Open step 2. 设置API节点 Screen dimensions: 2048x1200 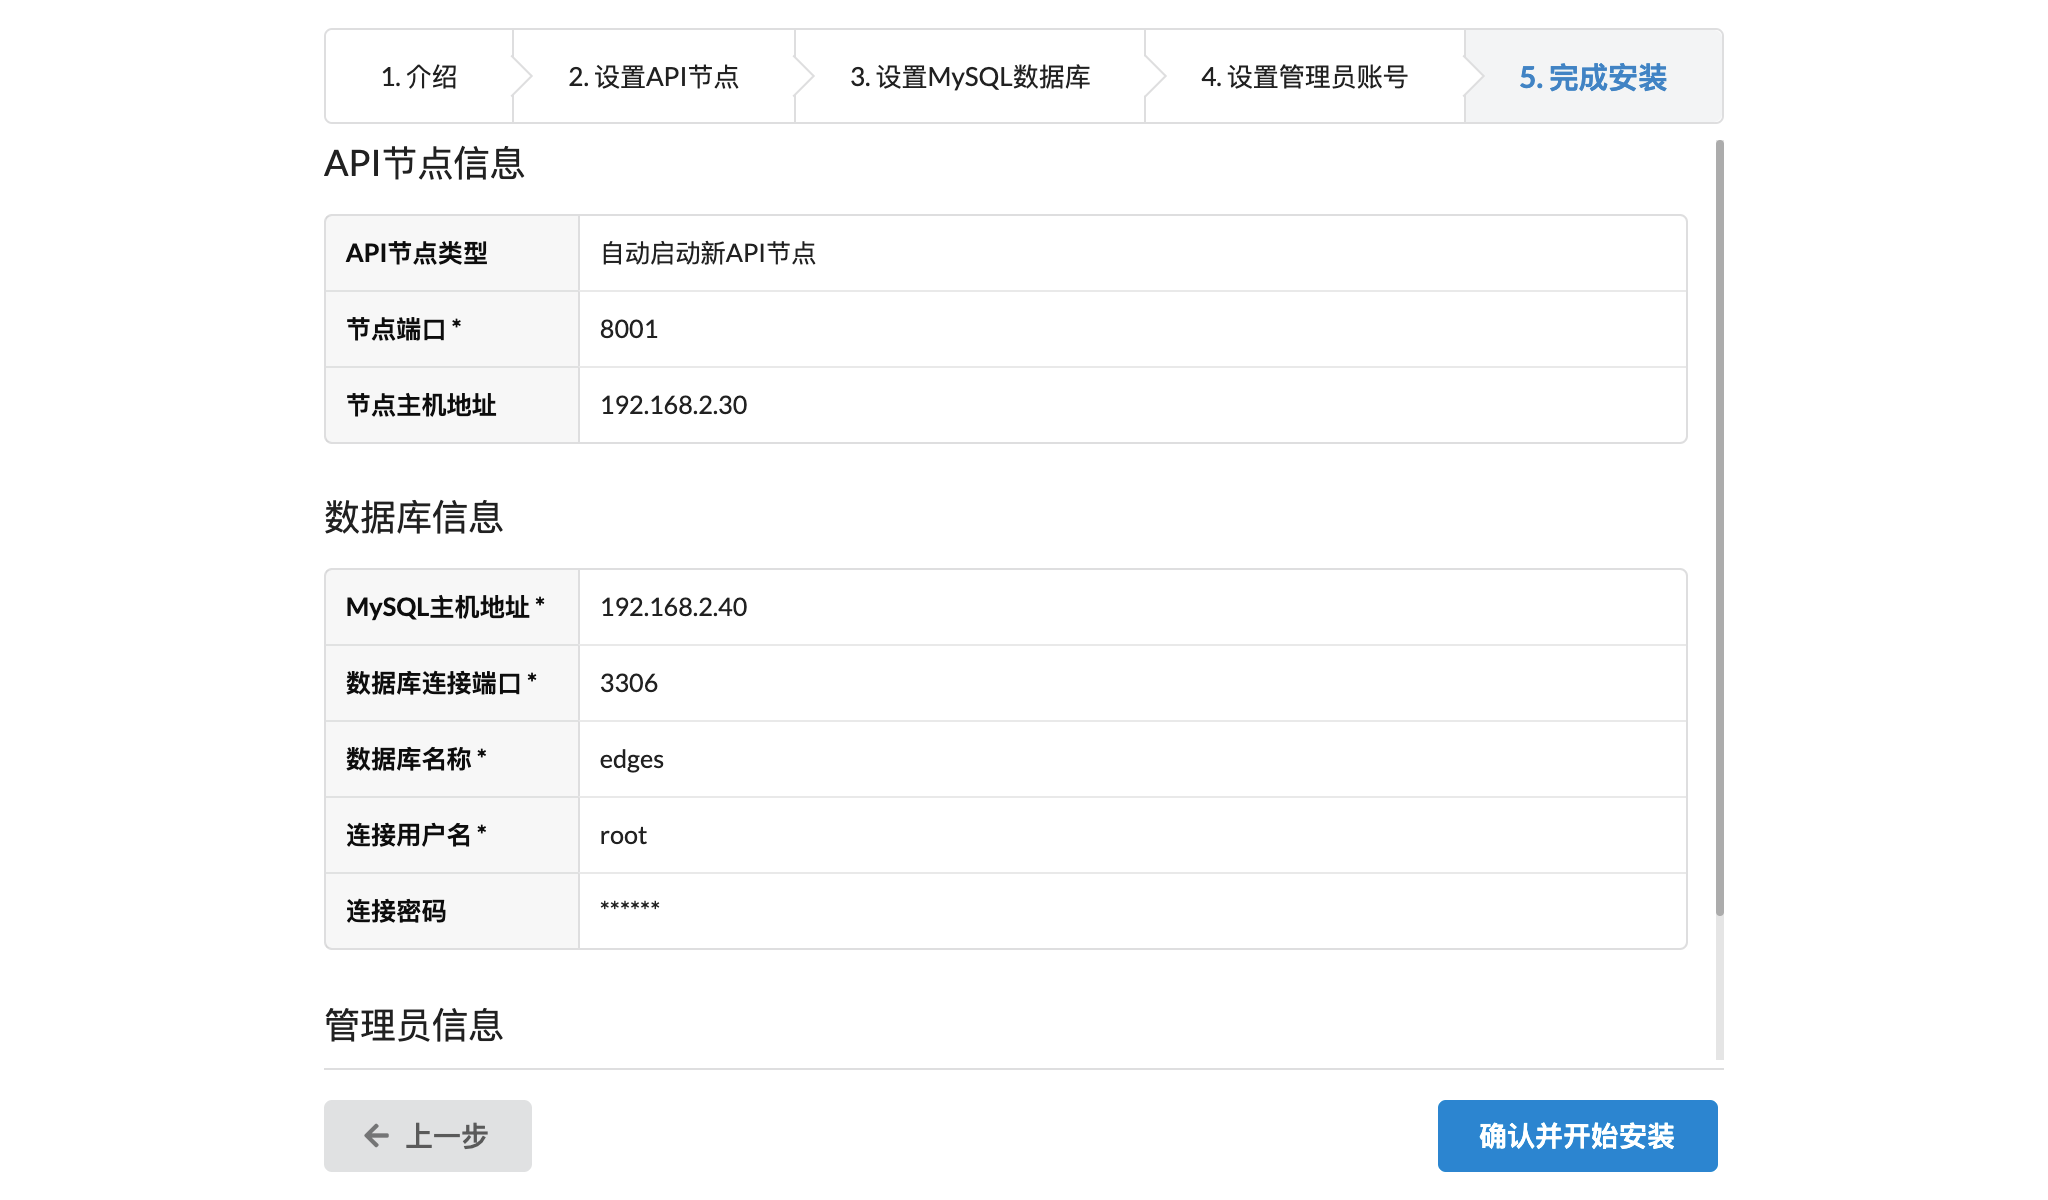(x=654, y=77)
